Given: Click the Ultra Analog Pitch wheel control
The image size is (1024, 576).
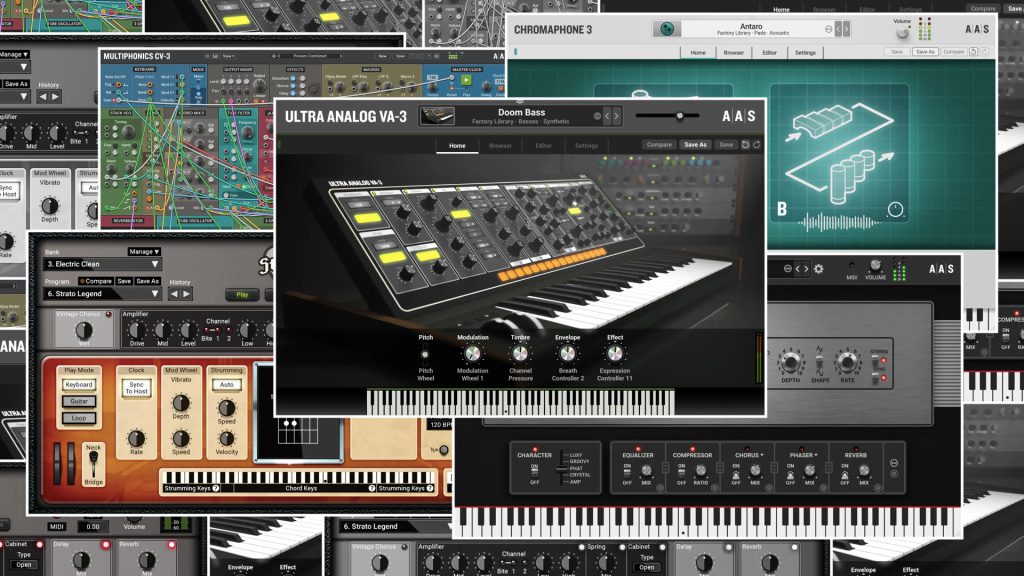Looking at the screenshot, I should [424, 355].
